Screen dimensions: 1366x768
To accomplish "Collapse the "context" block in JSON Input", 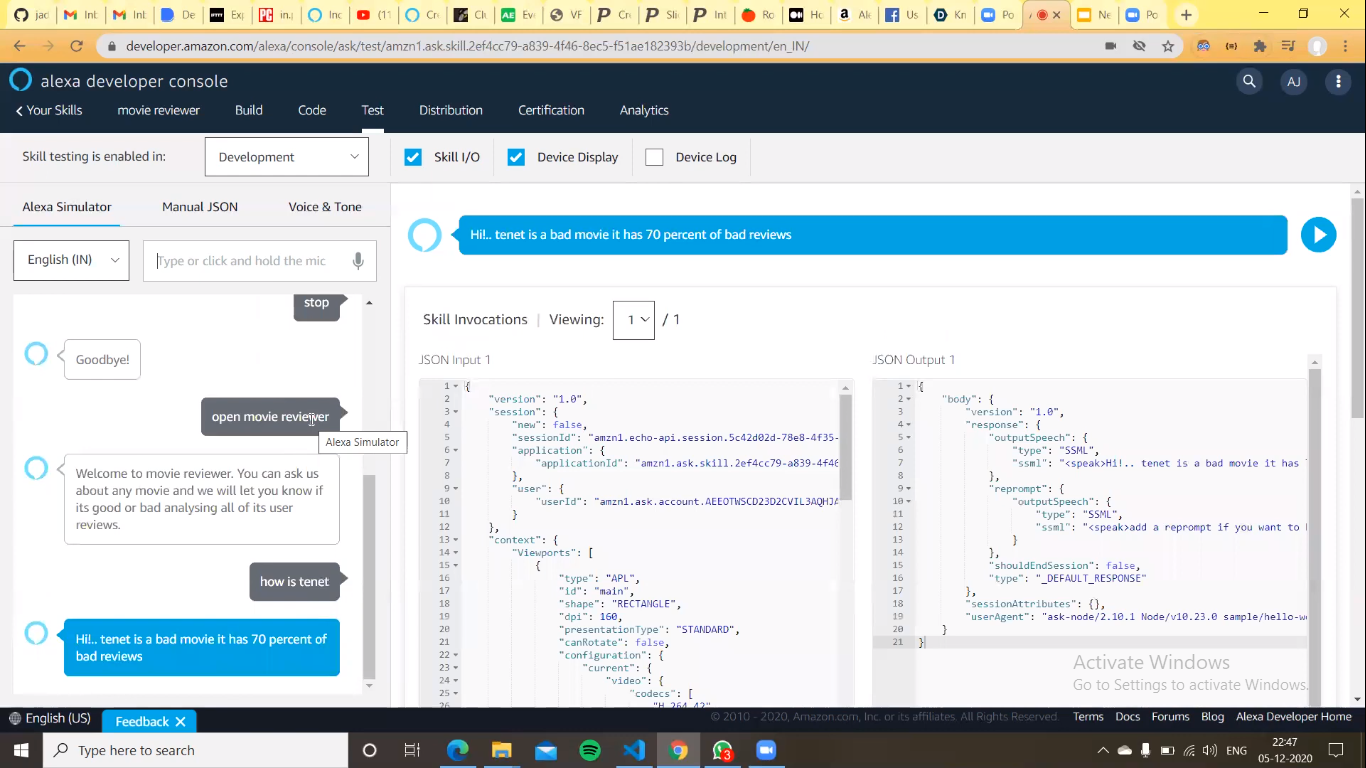I will click(x=456, y=540).
